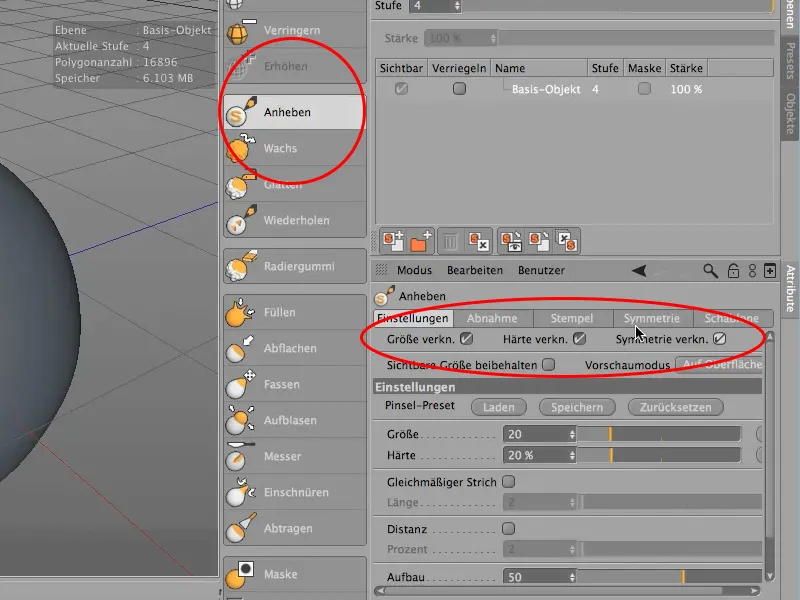Click the Härte percentage input field
Viewport: 800px width, 600px height.
click(x=536, y=455)
